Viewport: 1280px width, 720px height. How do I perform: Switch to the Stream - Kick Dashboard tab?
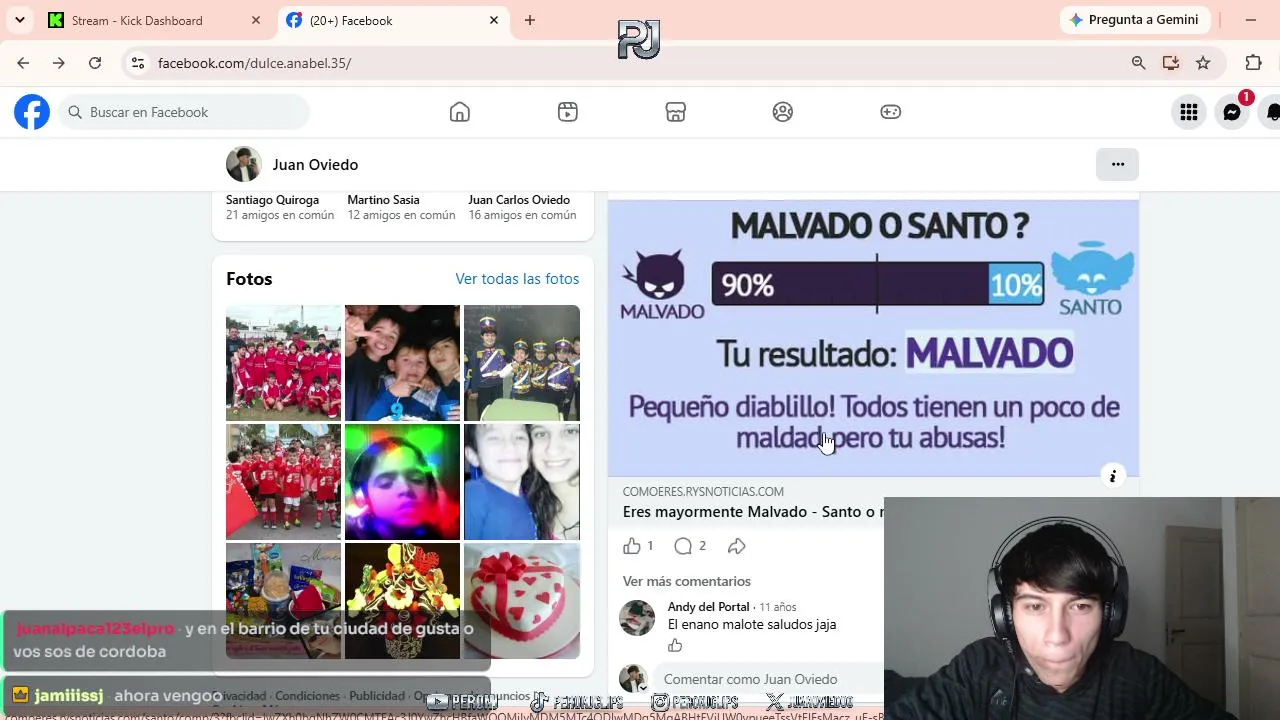155,20
